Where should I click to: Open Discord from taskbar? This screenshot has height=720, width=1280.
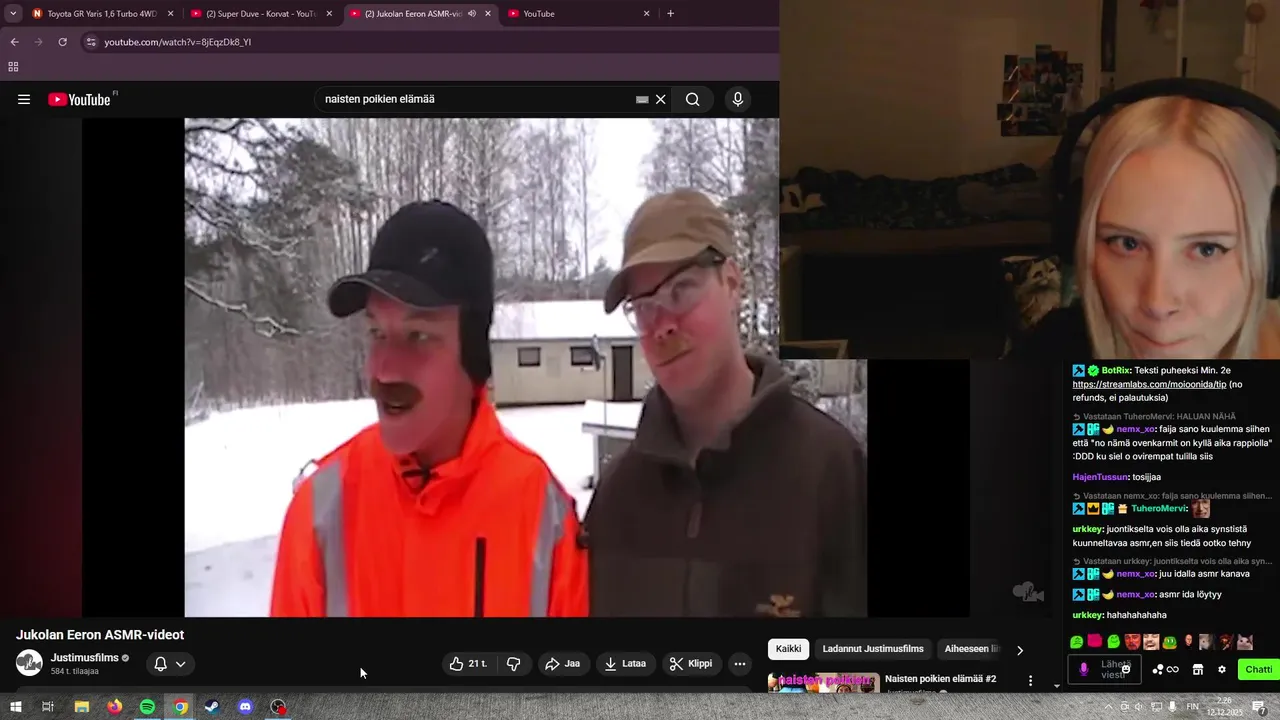(x=245, y=707)
